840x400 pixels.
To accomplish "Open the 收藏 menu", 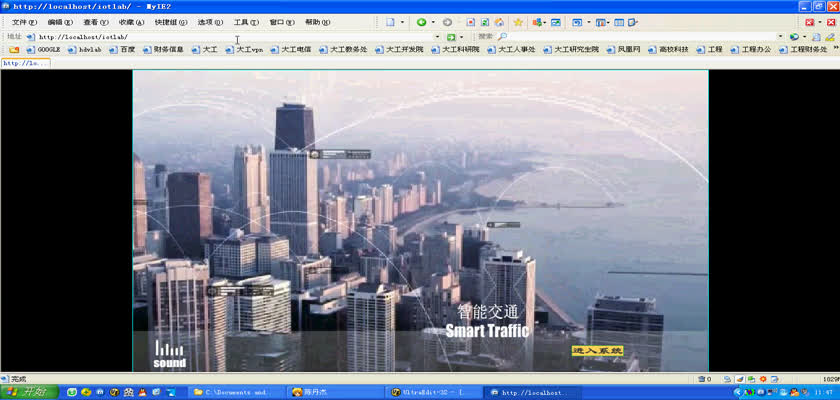I will [x=132, y=22].
